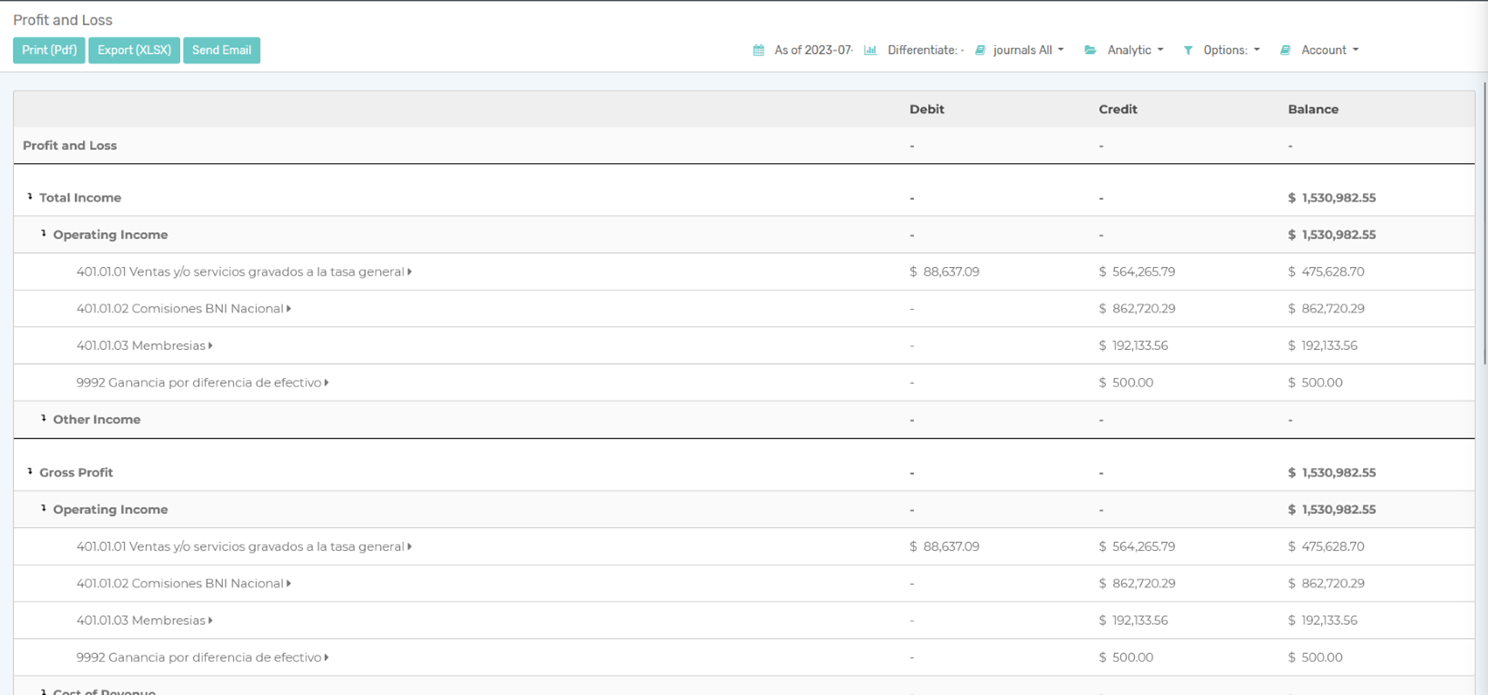
Task: Export the report with Export (XLSX)
Action: [134, 50]
